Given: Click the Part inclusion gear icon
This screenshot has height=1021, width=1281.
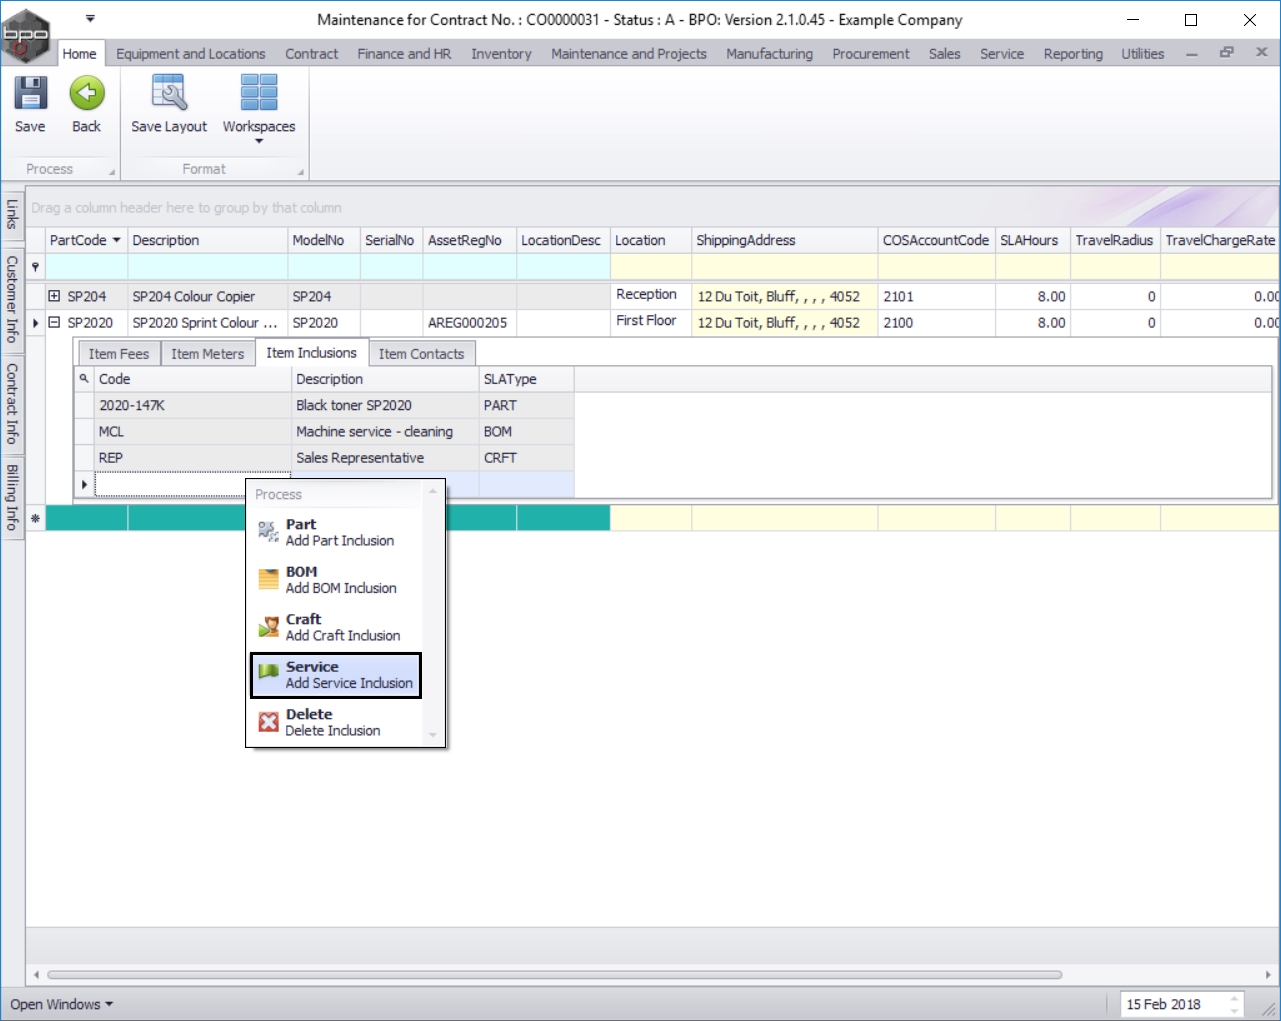Looking at the screenshot, I should coord(268,532).
